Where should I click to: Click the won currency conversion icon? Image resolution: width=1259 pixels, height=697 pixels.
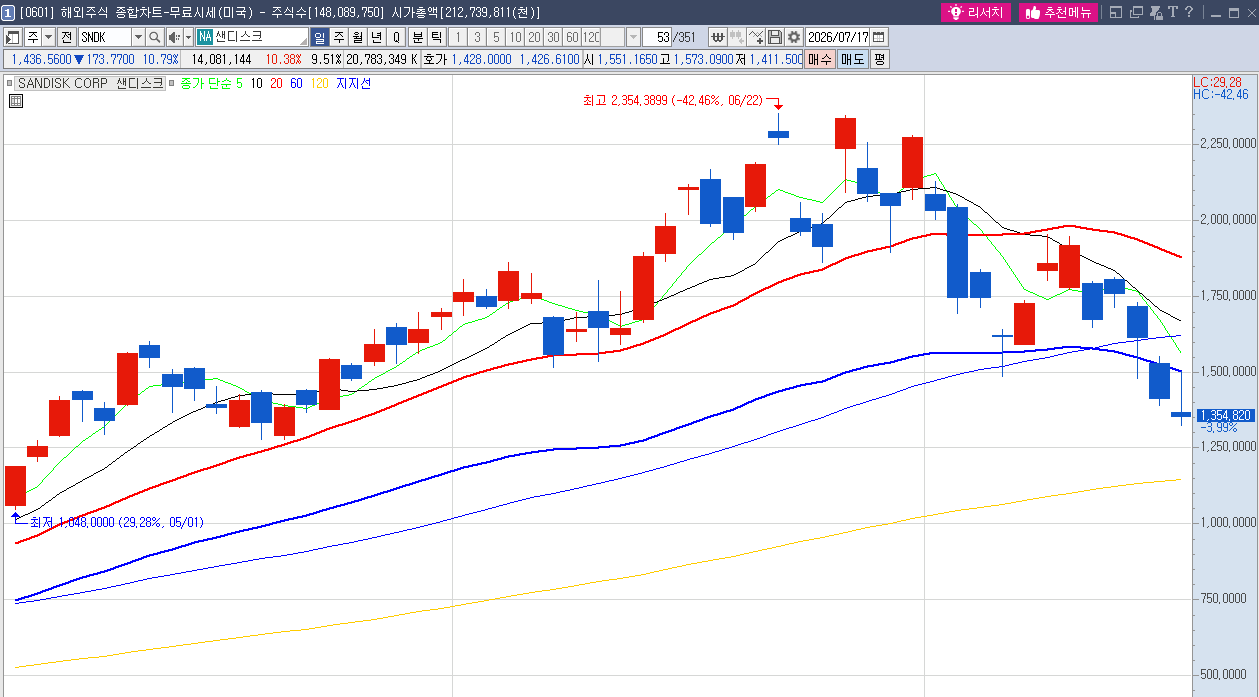click(718, 37)
